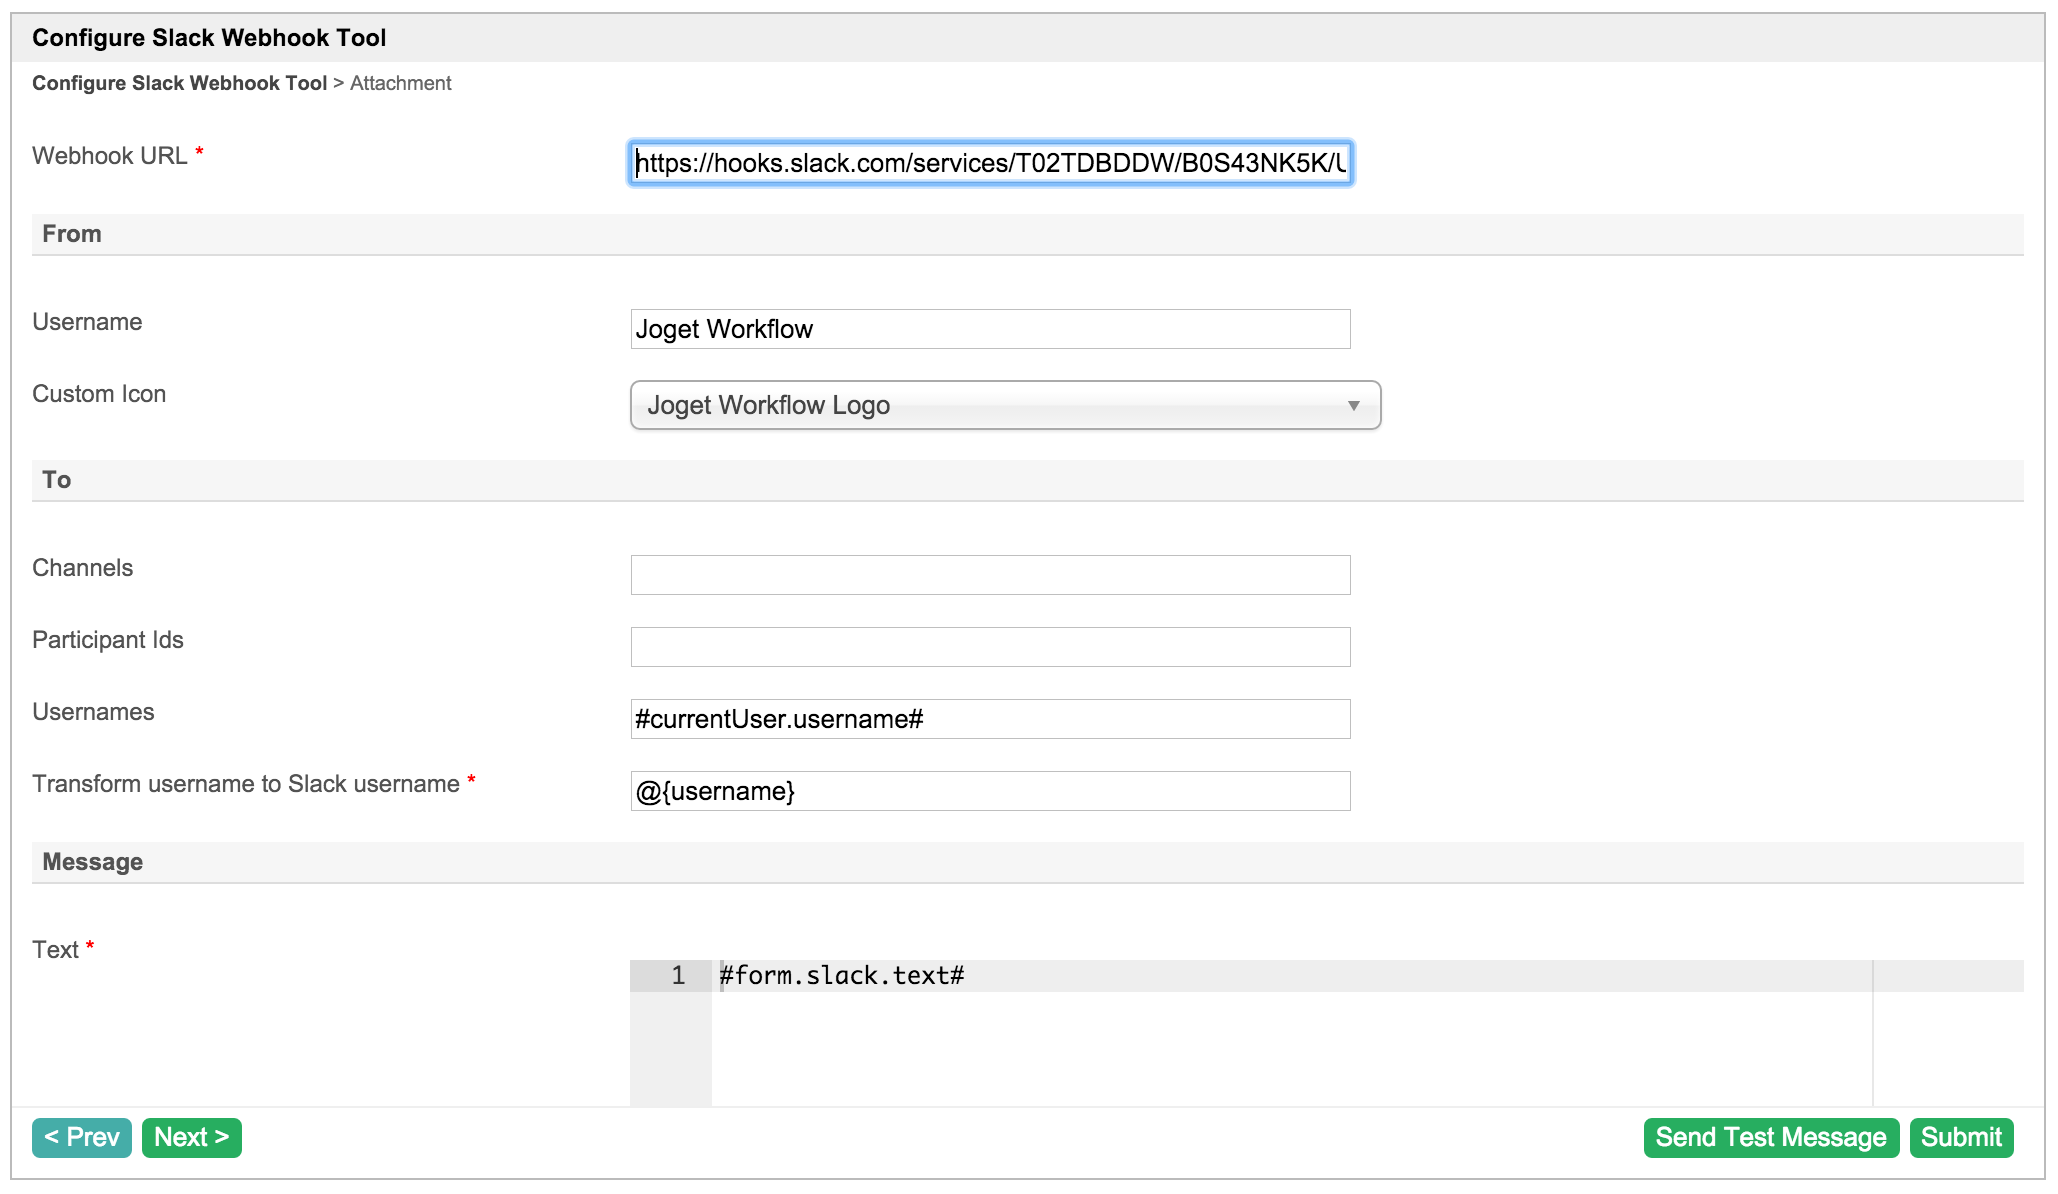Screen dimensions: 2058x1194
Task: Open Configure Slack Webhook Tool breadcrumb
Action: pyautogui.click(x=179, y=83)
